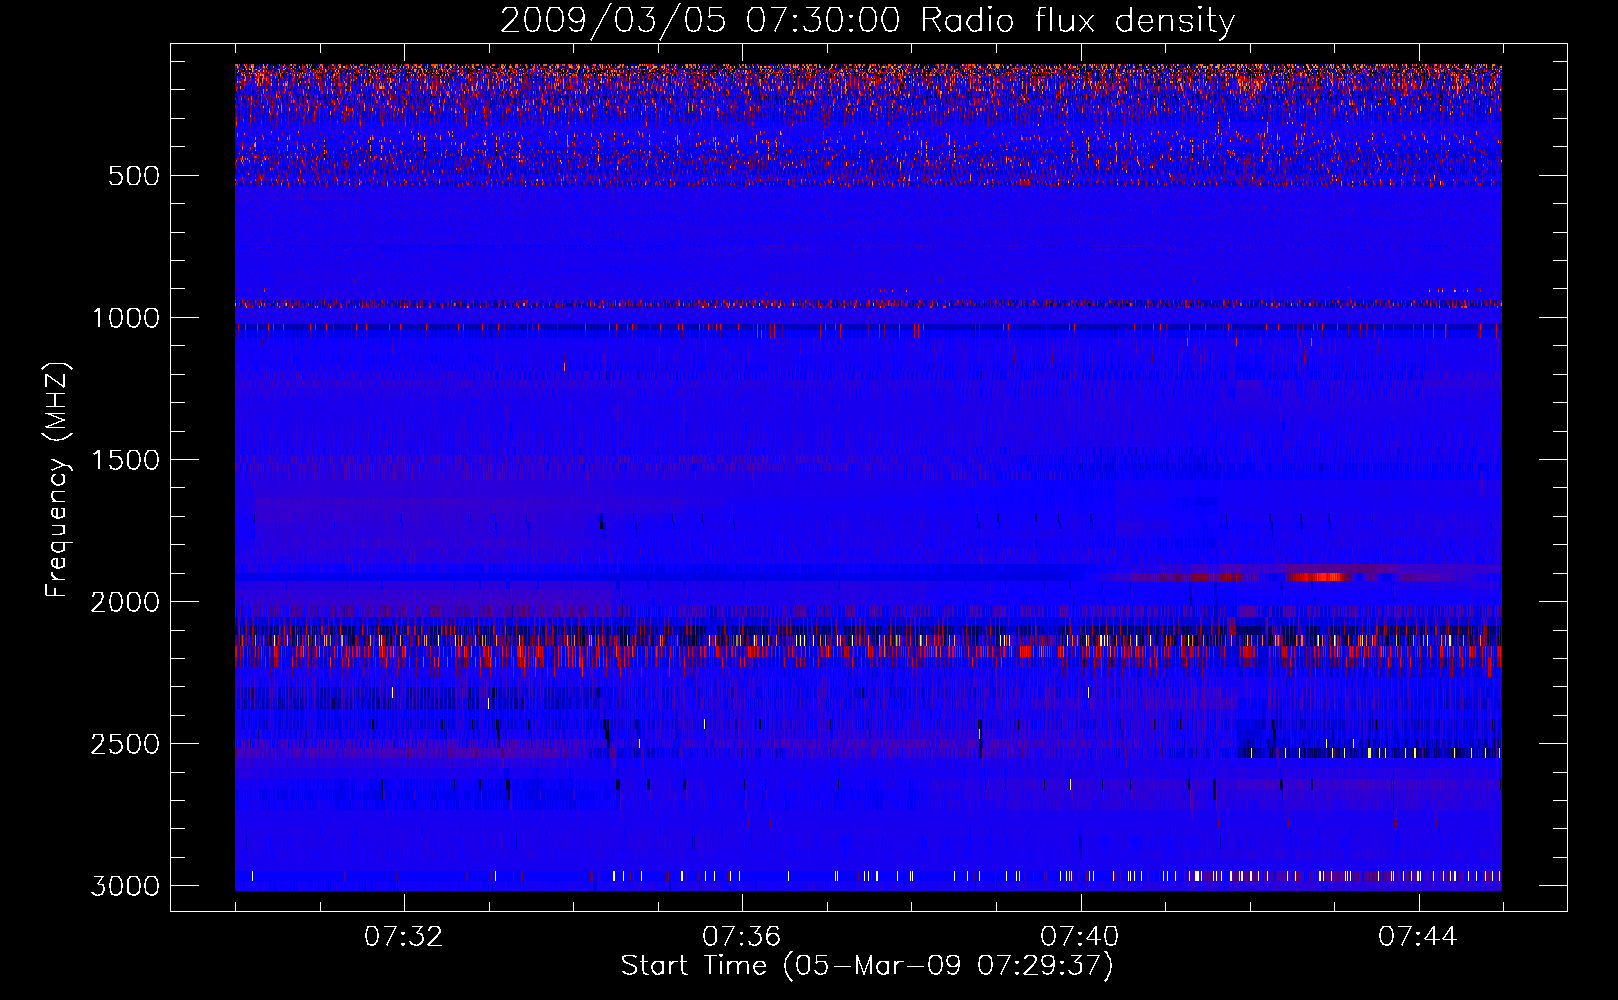The height and width of the screenshot is (1000, 1618).
Task: Click the bright red burst near 1900 MHz
Action: click(x=1318, y=577)
